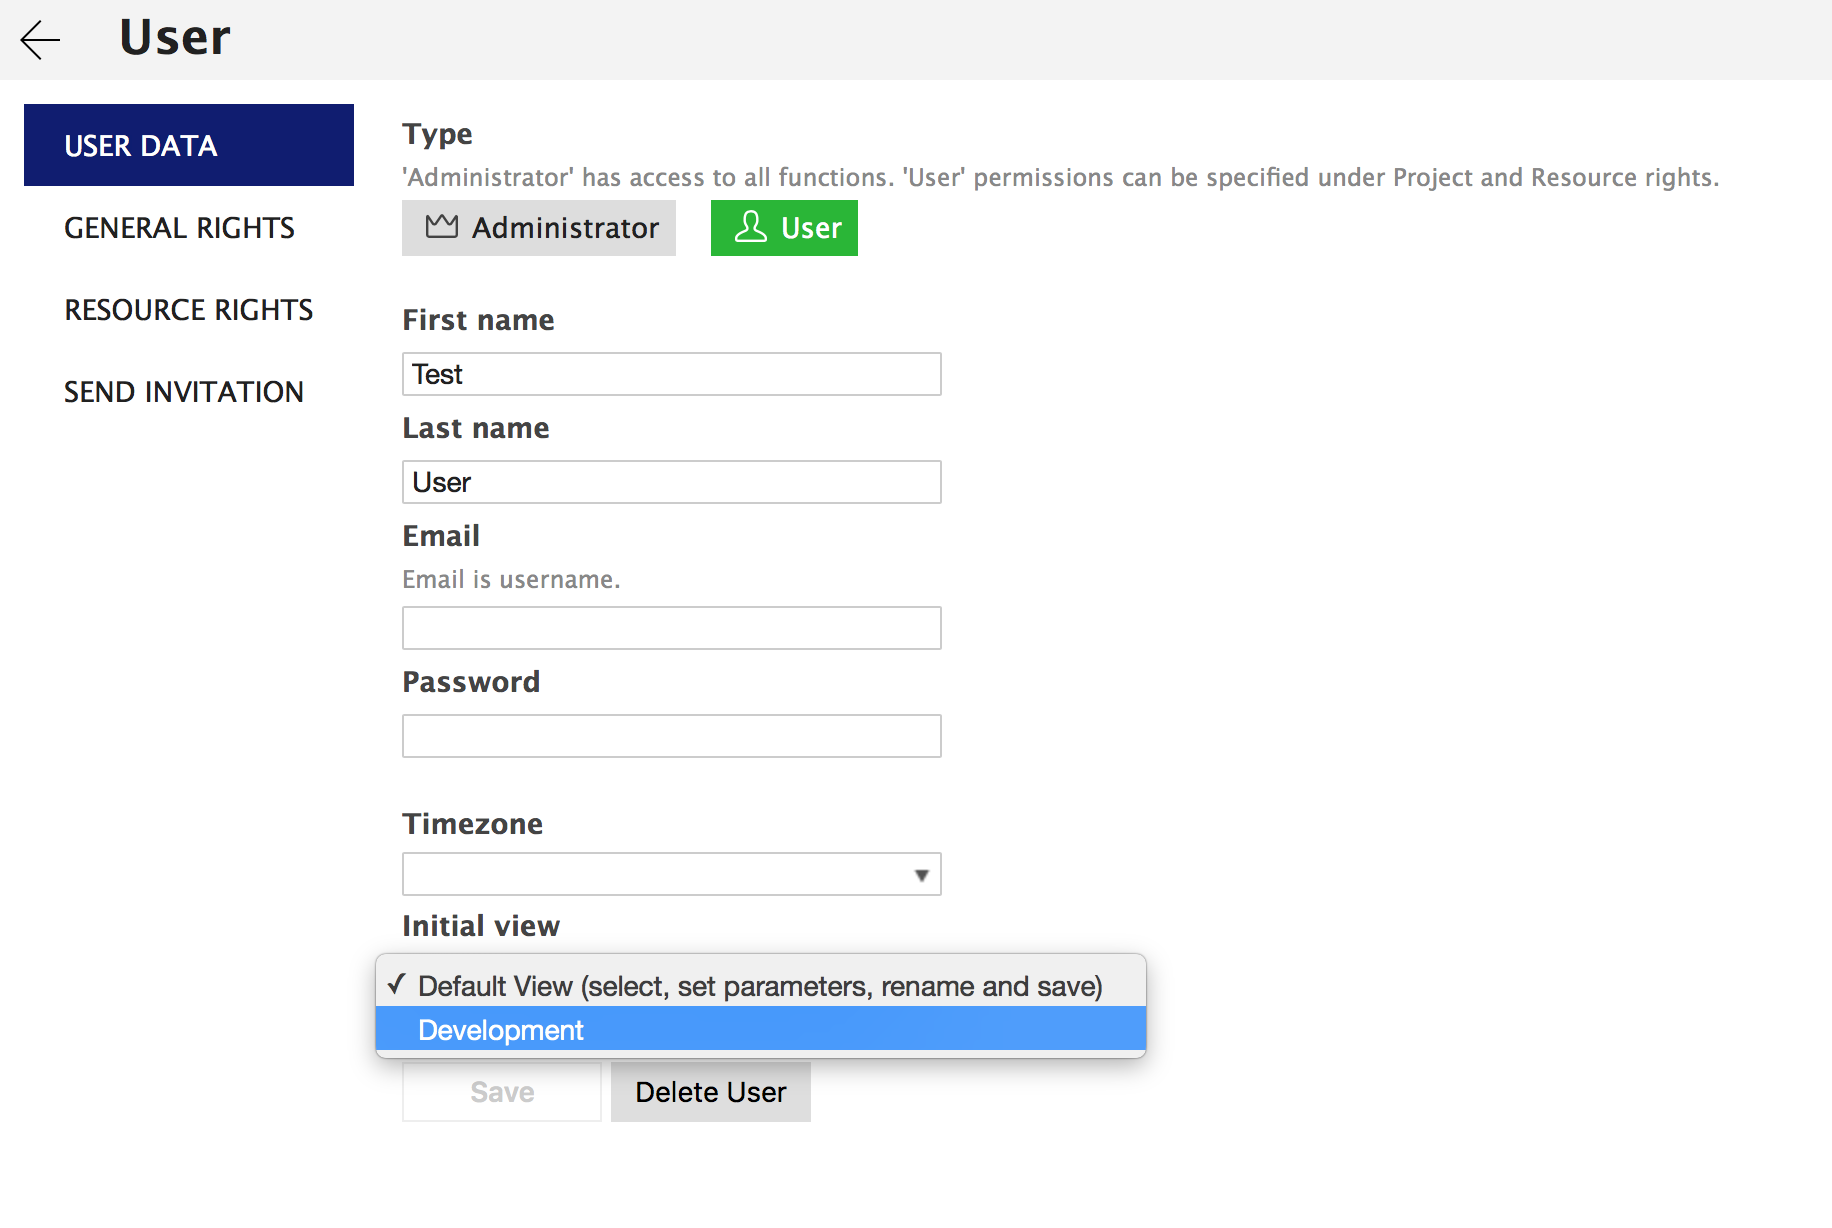Click the Password input box
1832x1228 pixels.
pos(671,736)
